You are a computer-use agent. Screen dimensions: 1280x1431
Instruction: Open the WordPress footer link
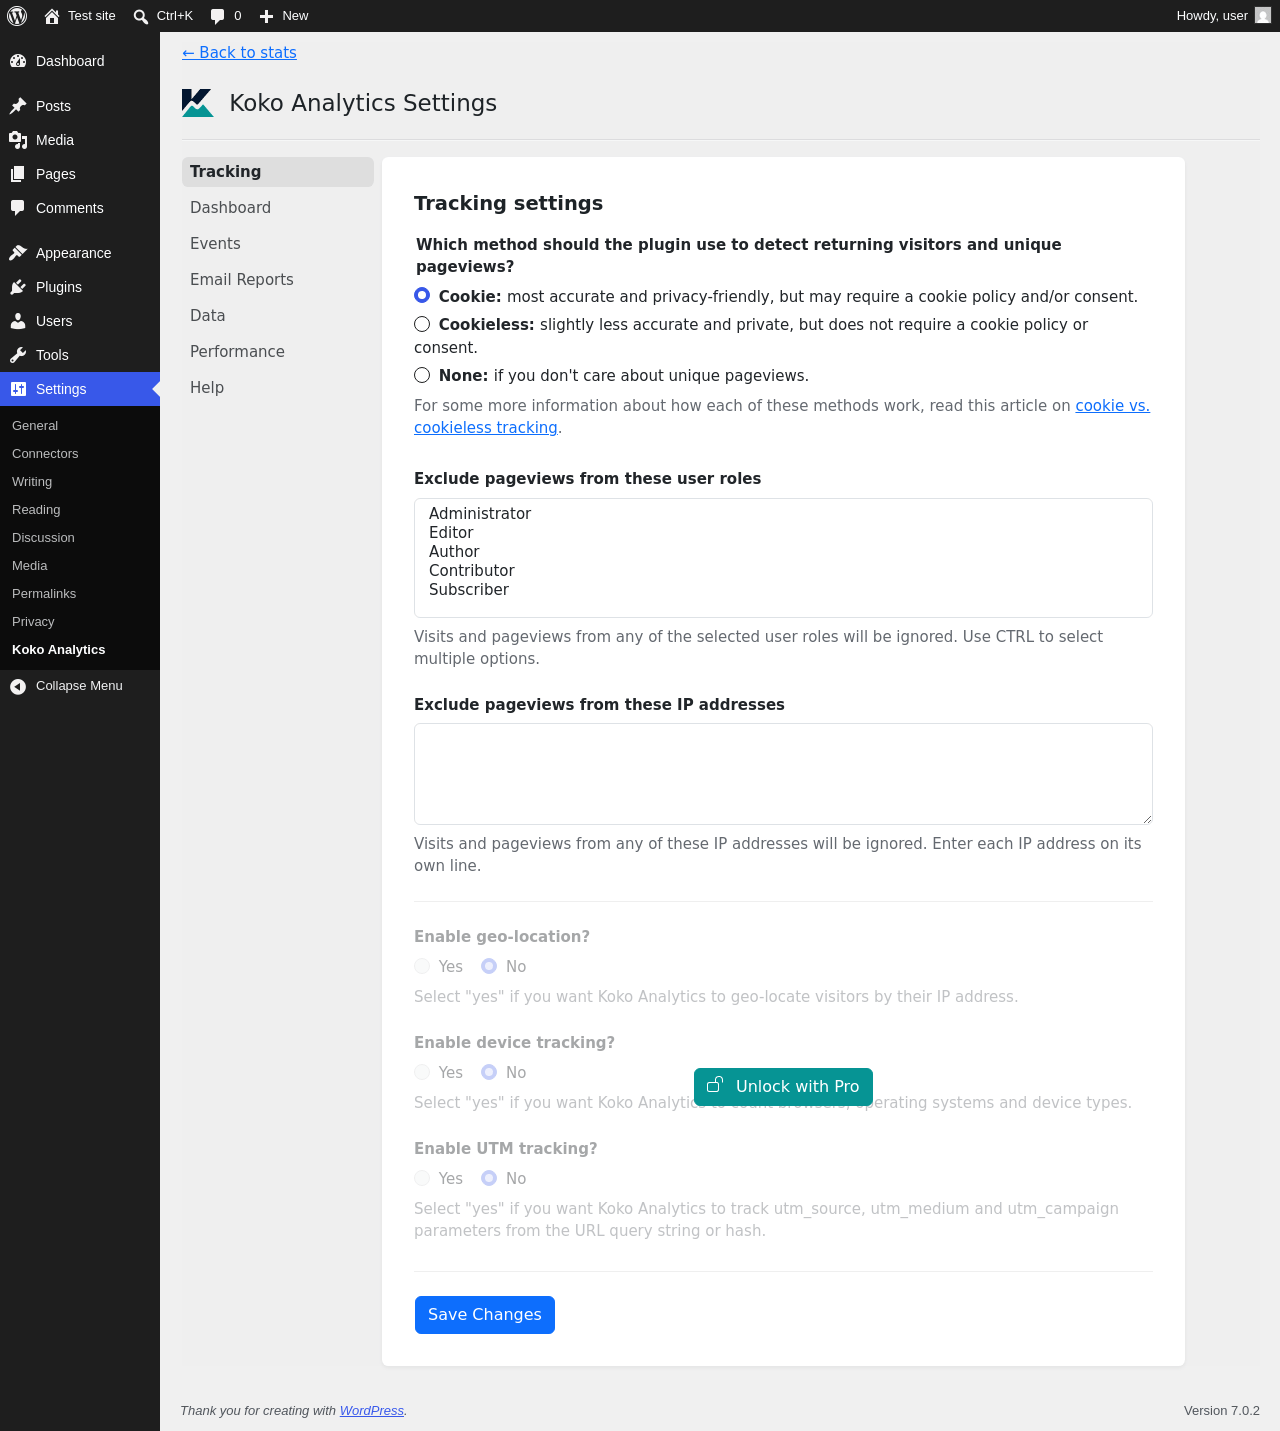pos(372,1411)
